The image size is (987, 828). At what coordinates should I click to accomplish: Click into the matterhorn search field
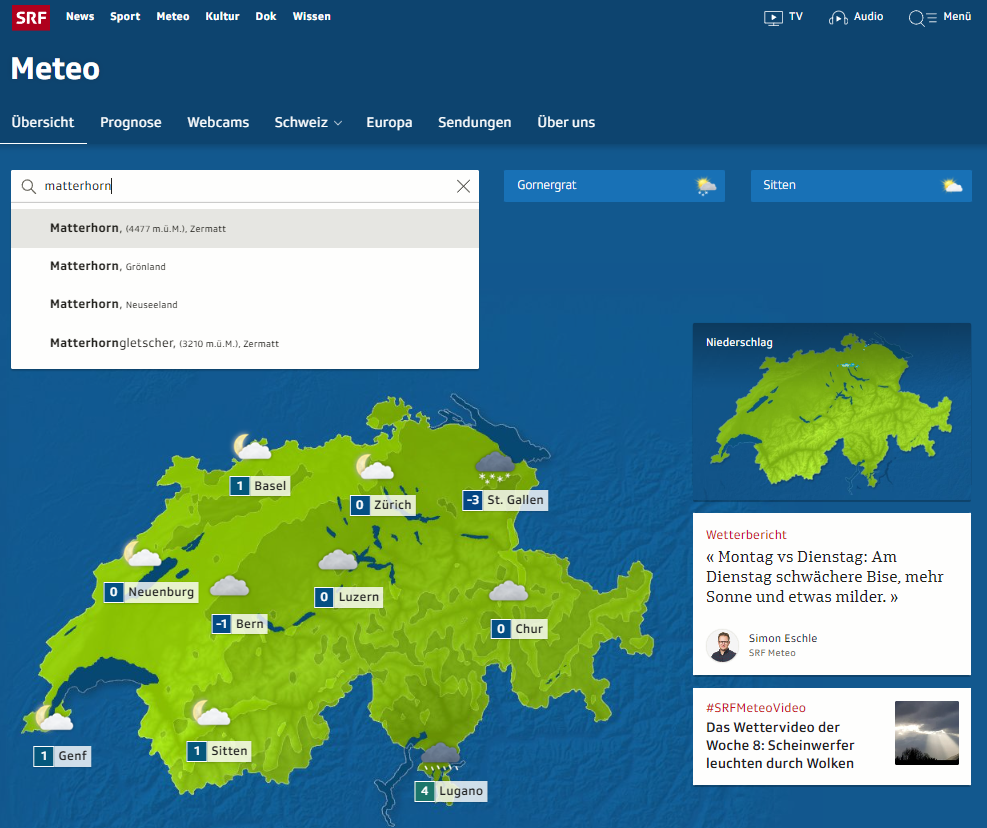click(245, 186)
